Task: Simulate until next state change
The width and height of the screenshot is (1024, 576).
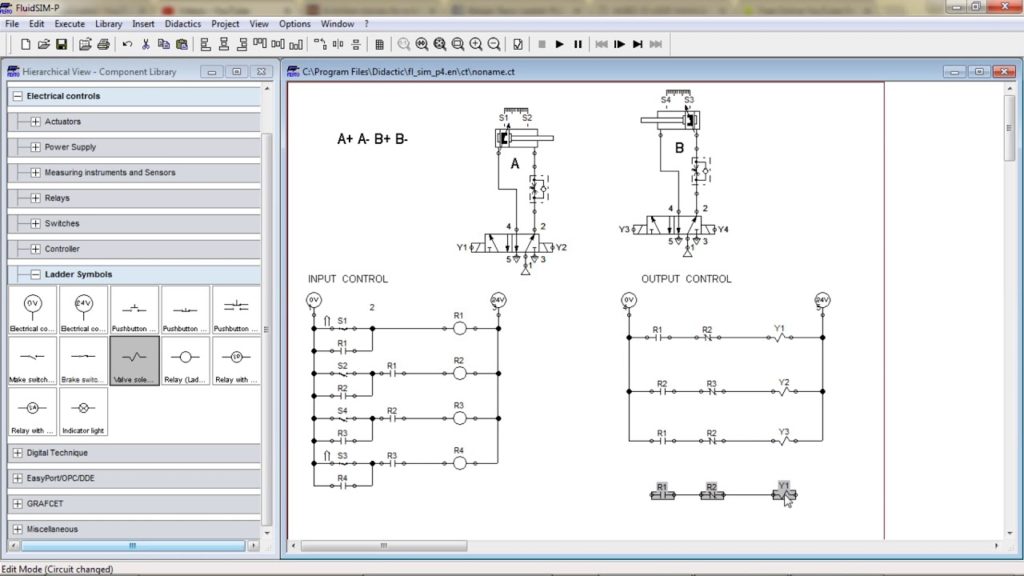Action: [x=638, y=44]
